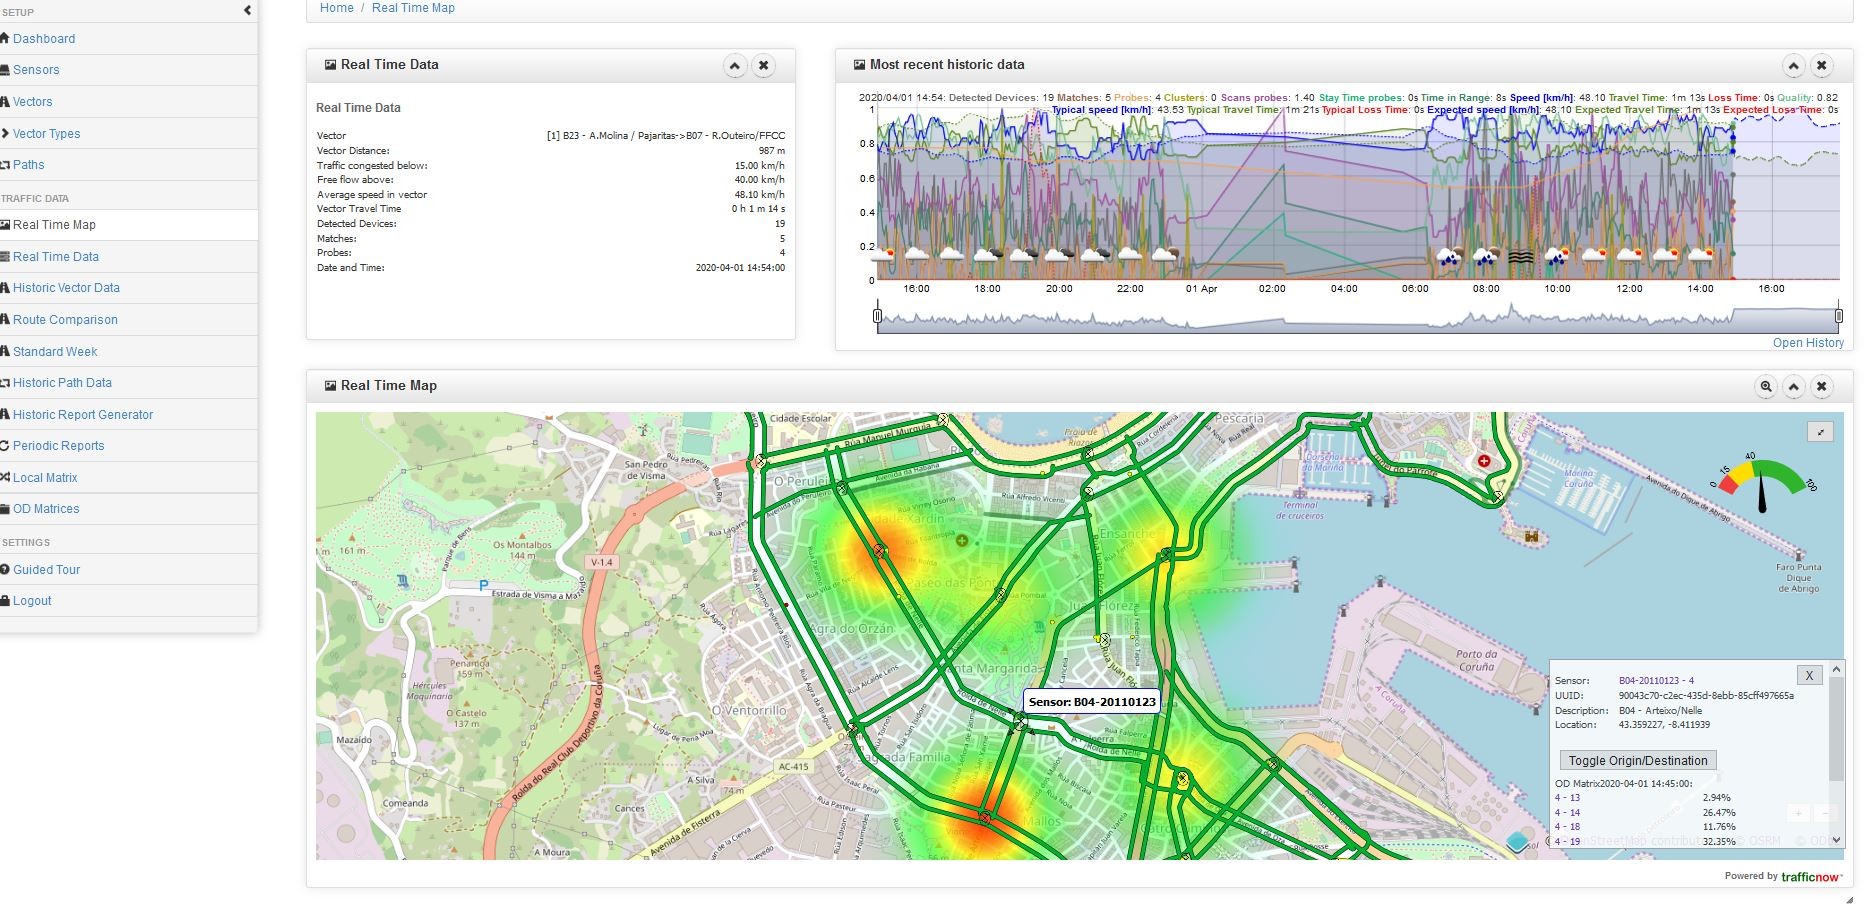Click the sensor popup scrollbar down arrow

1836,840
